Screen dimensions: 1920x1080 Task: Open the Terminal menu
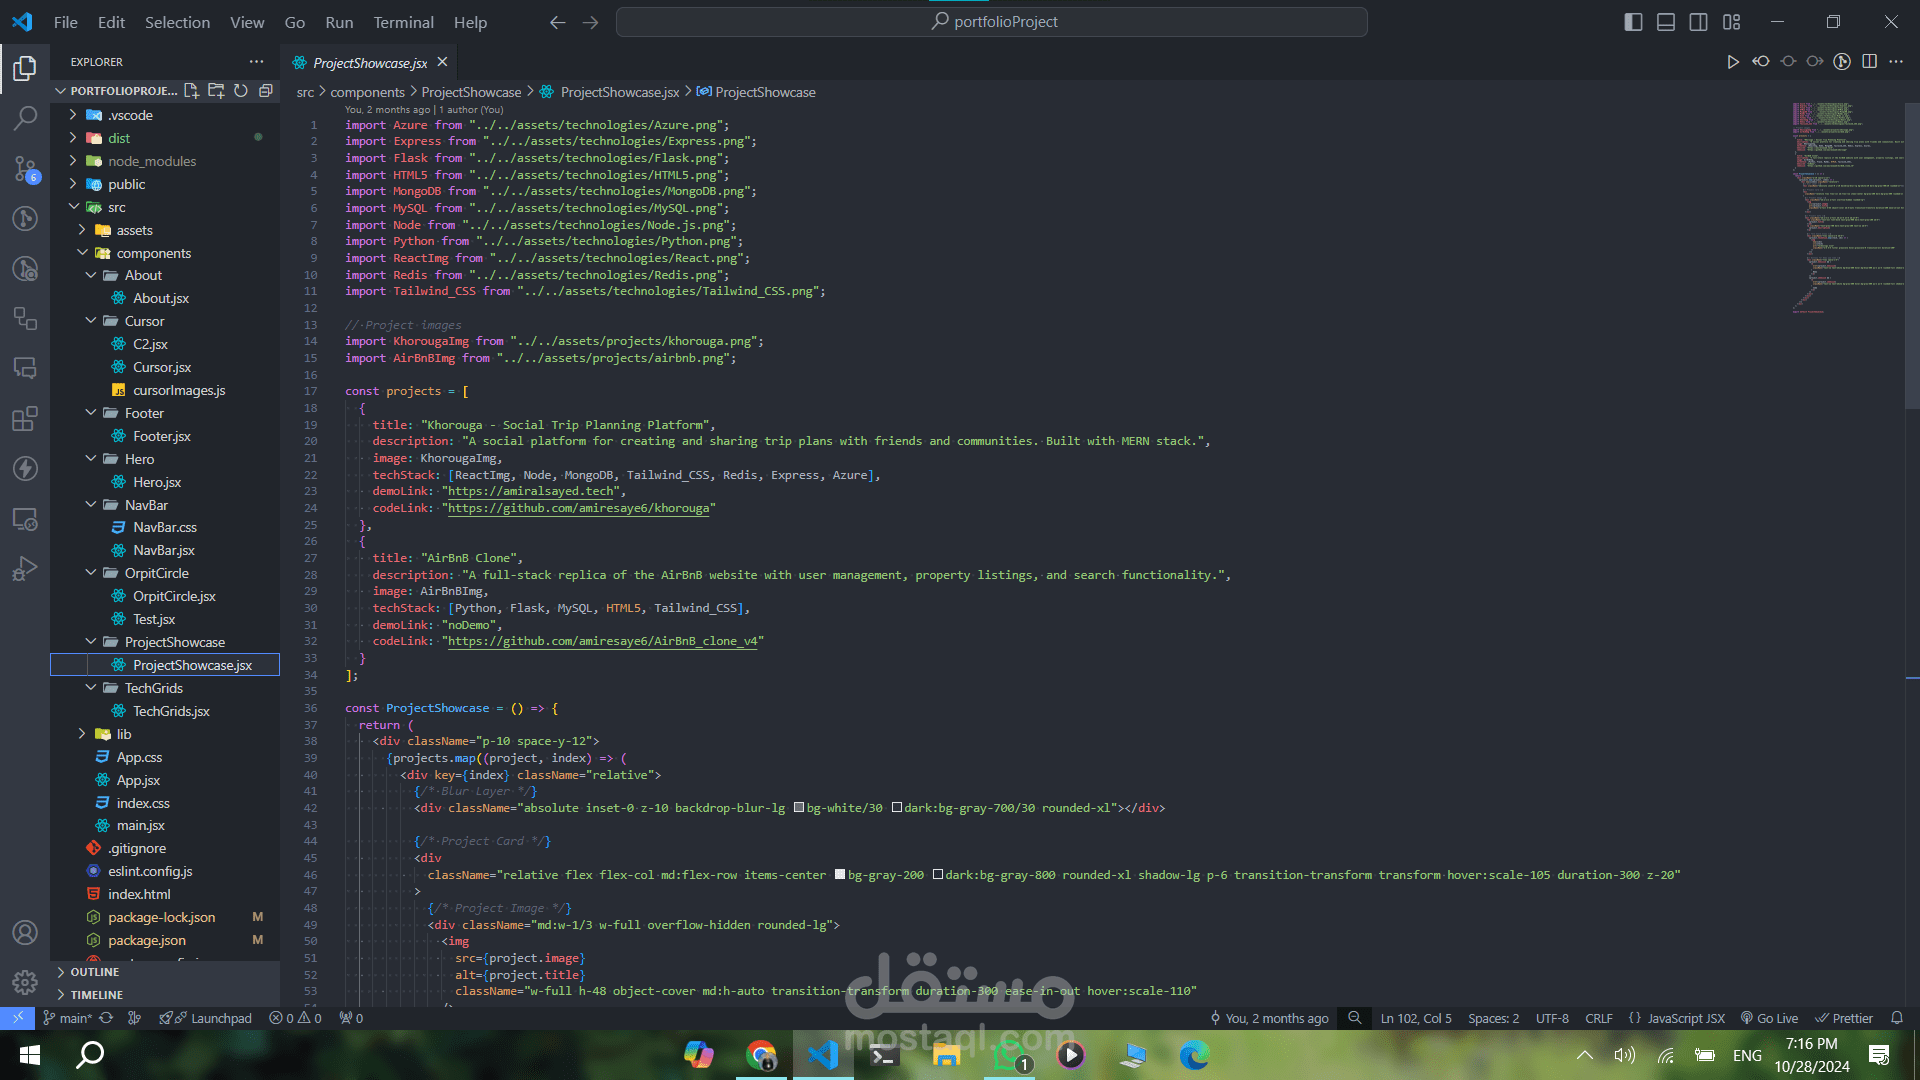click(x=403, y=22)
